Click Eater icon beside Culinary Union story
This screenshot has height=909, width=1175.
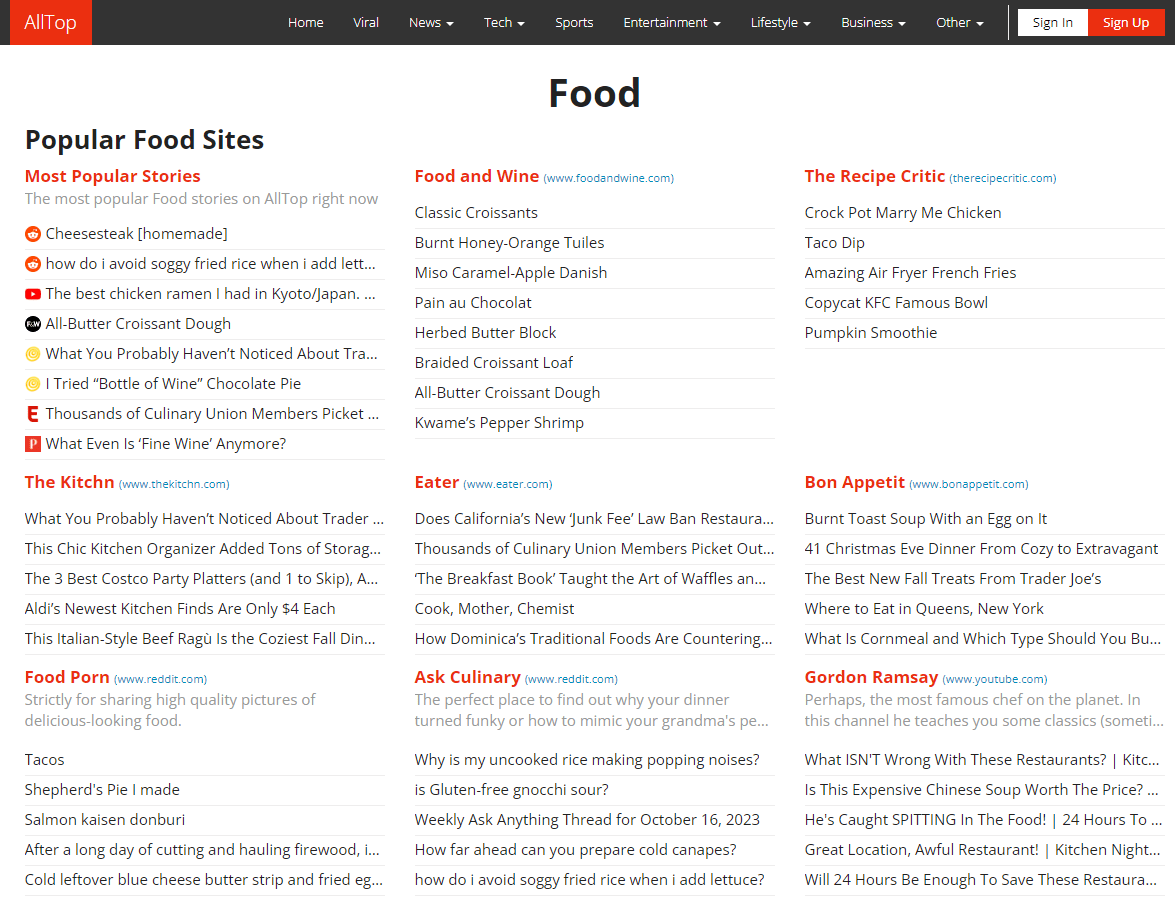pyautogui.click(x=33, y=414)
